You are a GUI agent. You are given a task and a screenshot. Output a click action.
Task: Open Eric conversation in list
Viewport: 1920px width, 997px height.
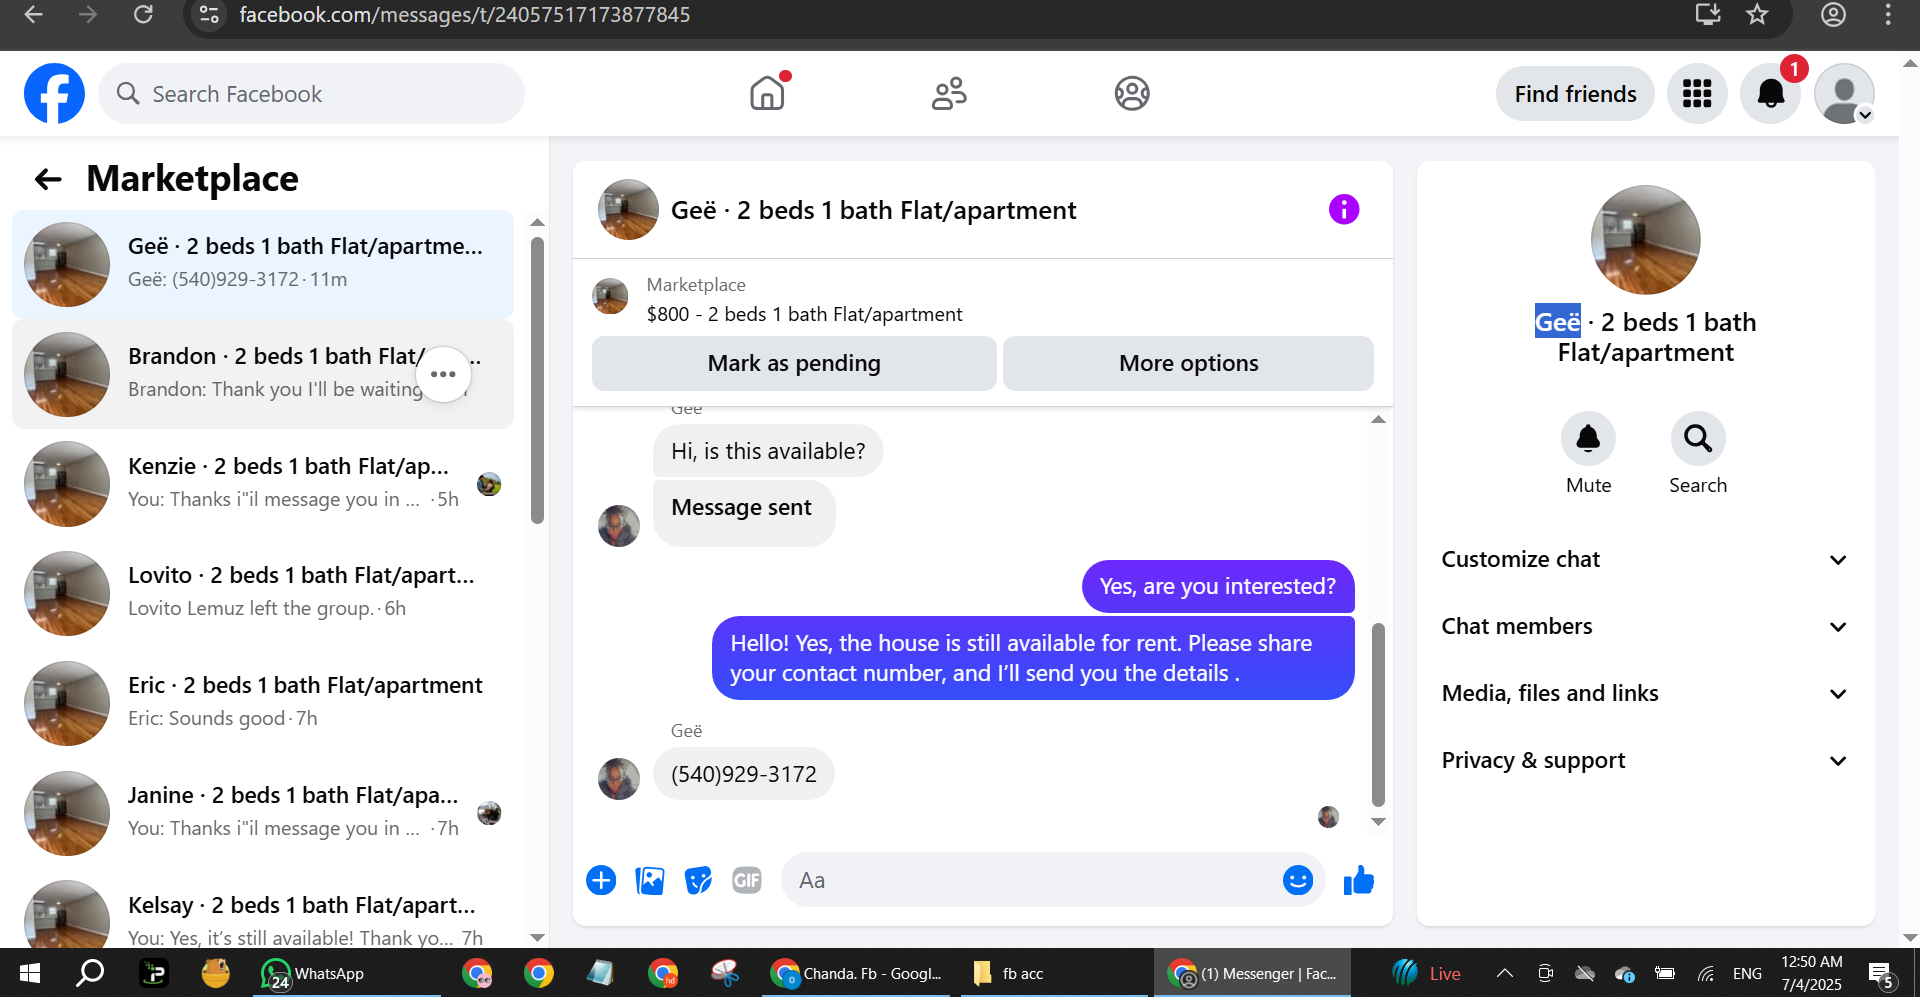coord(263,703)
